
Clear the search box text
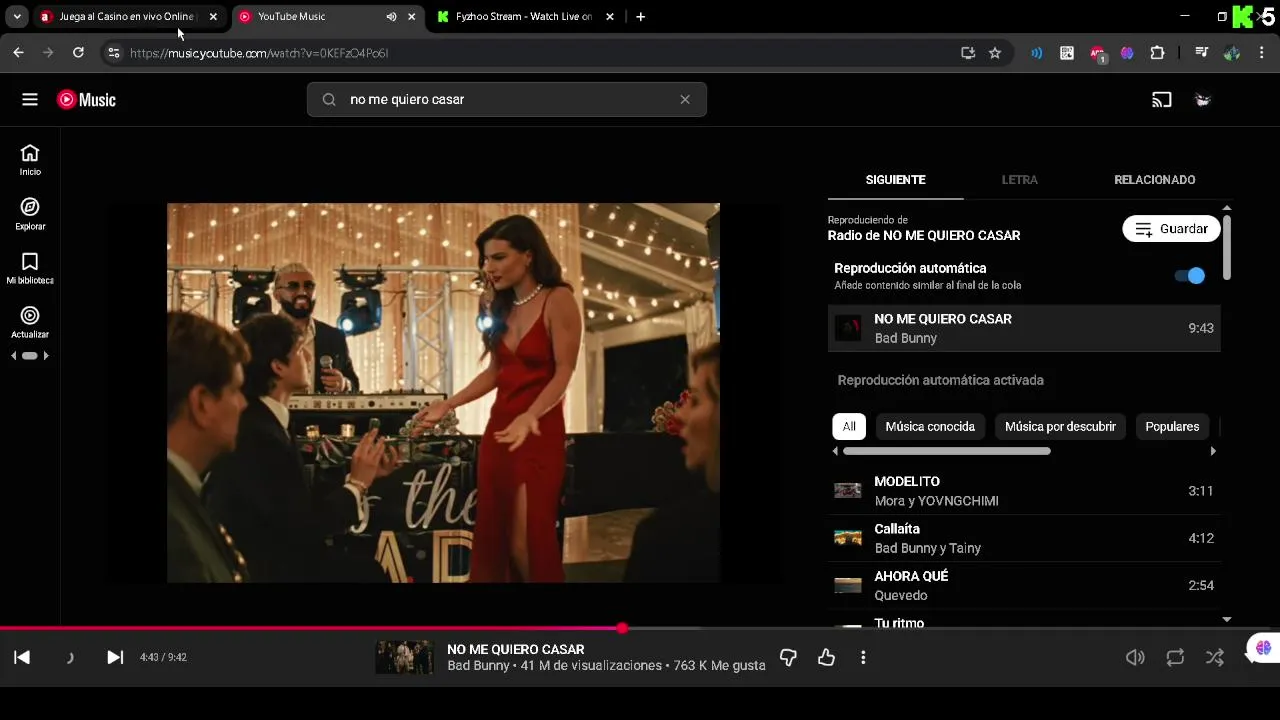pyautogui.click(x=685, y=99)
